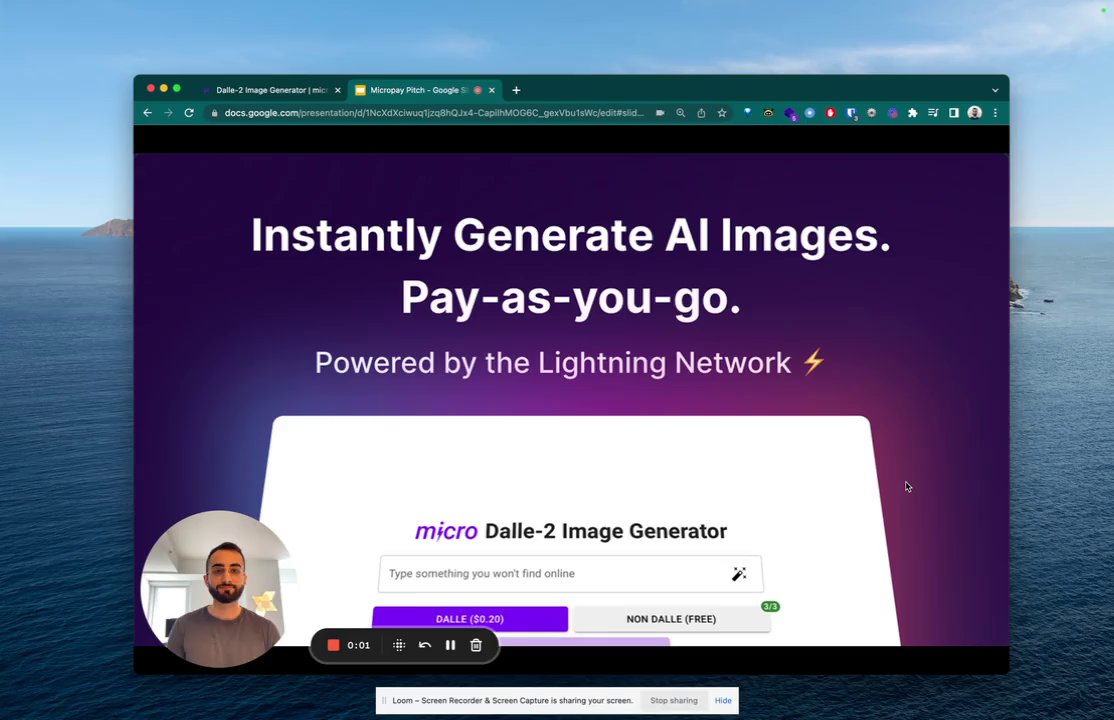This screenshot has width=1114, height=720.
Task: Hide the Loom screen sharing notice
Action: click(x=723, y=701)
